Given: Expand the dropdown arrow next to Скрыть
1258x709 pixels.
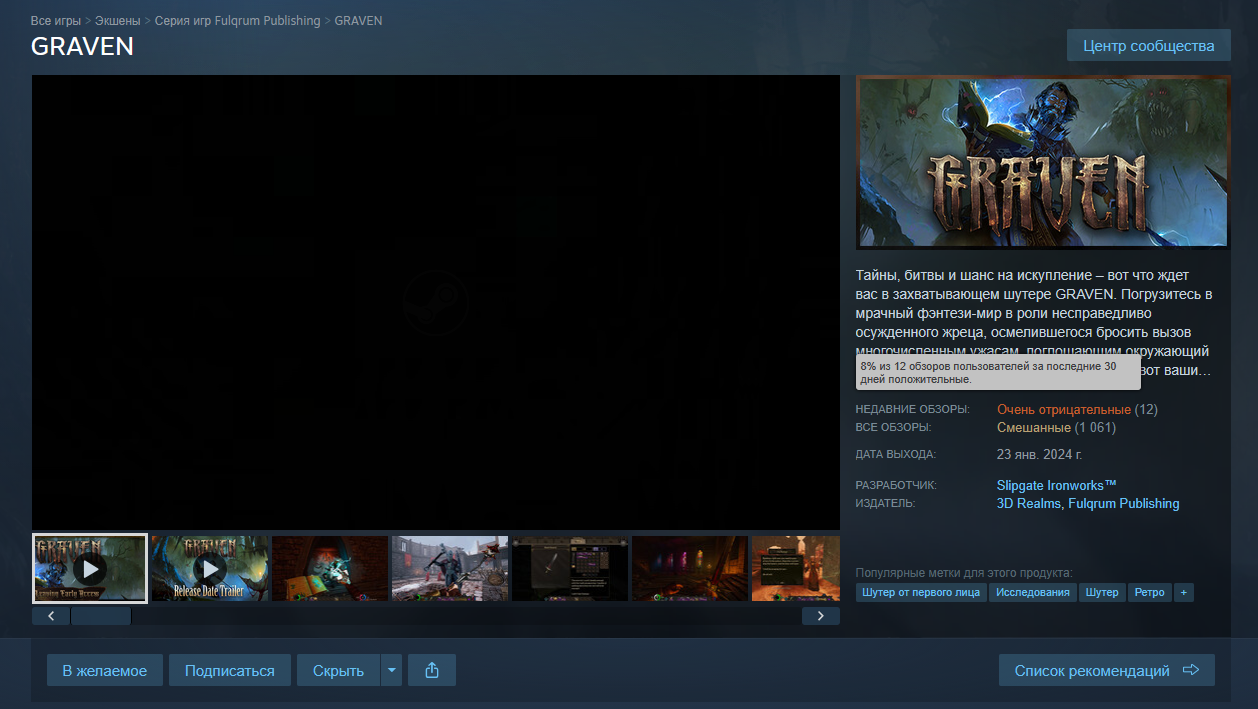Looking at the screenshot, I should pos(392,670).
